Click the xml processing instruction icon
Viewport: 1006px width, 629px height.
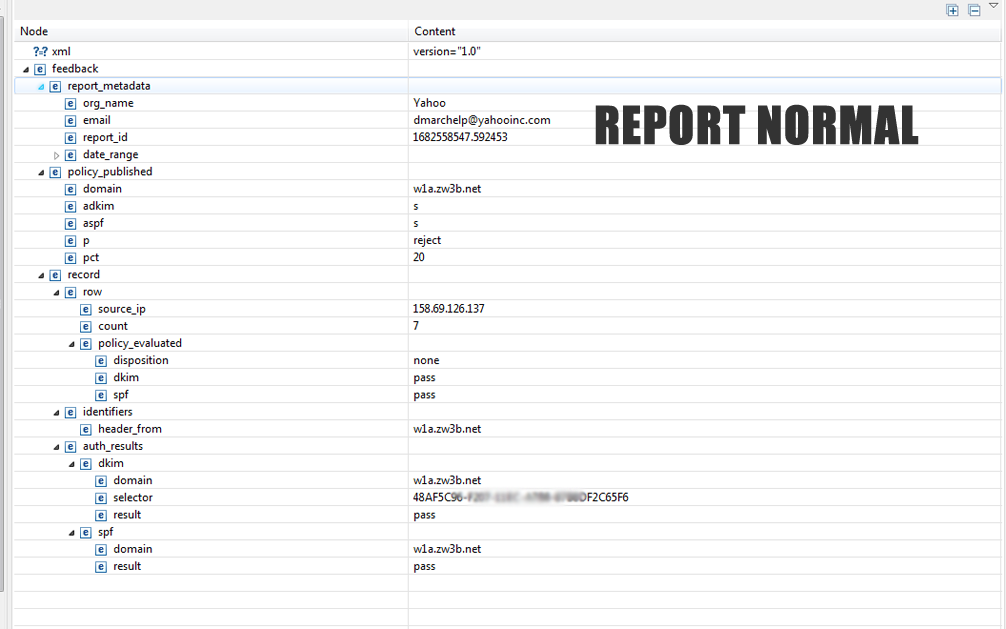40,51
